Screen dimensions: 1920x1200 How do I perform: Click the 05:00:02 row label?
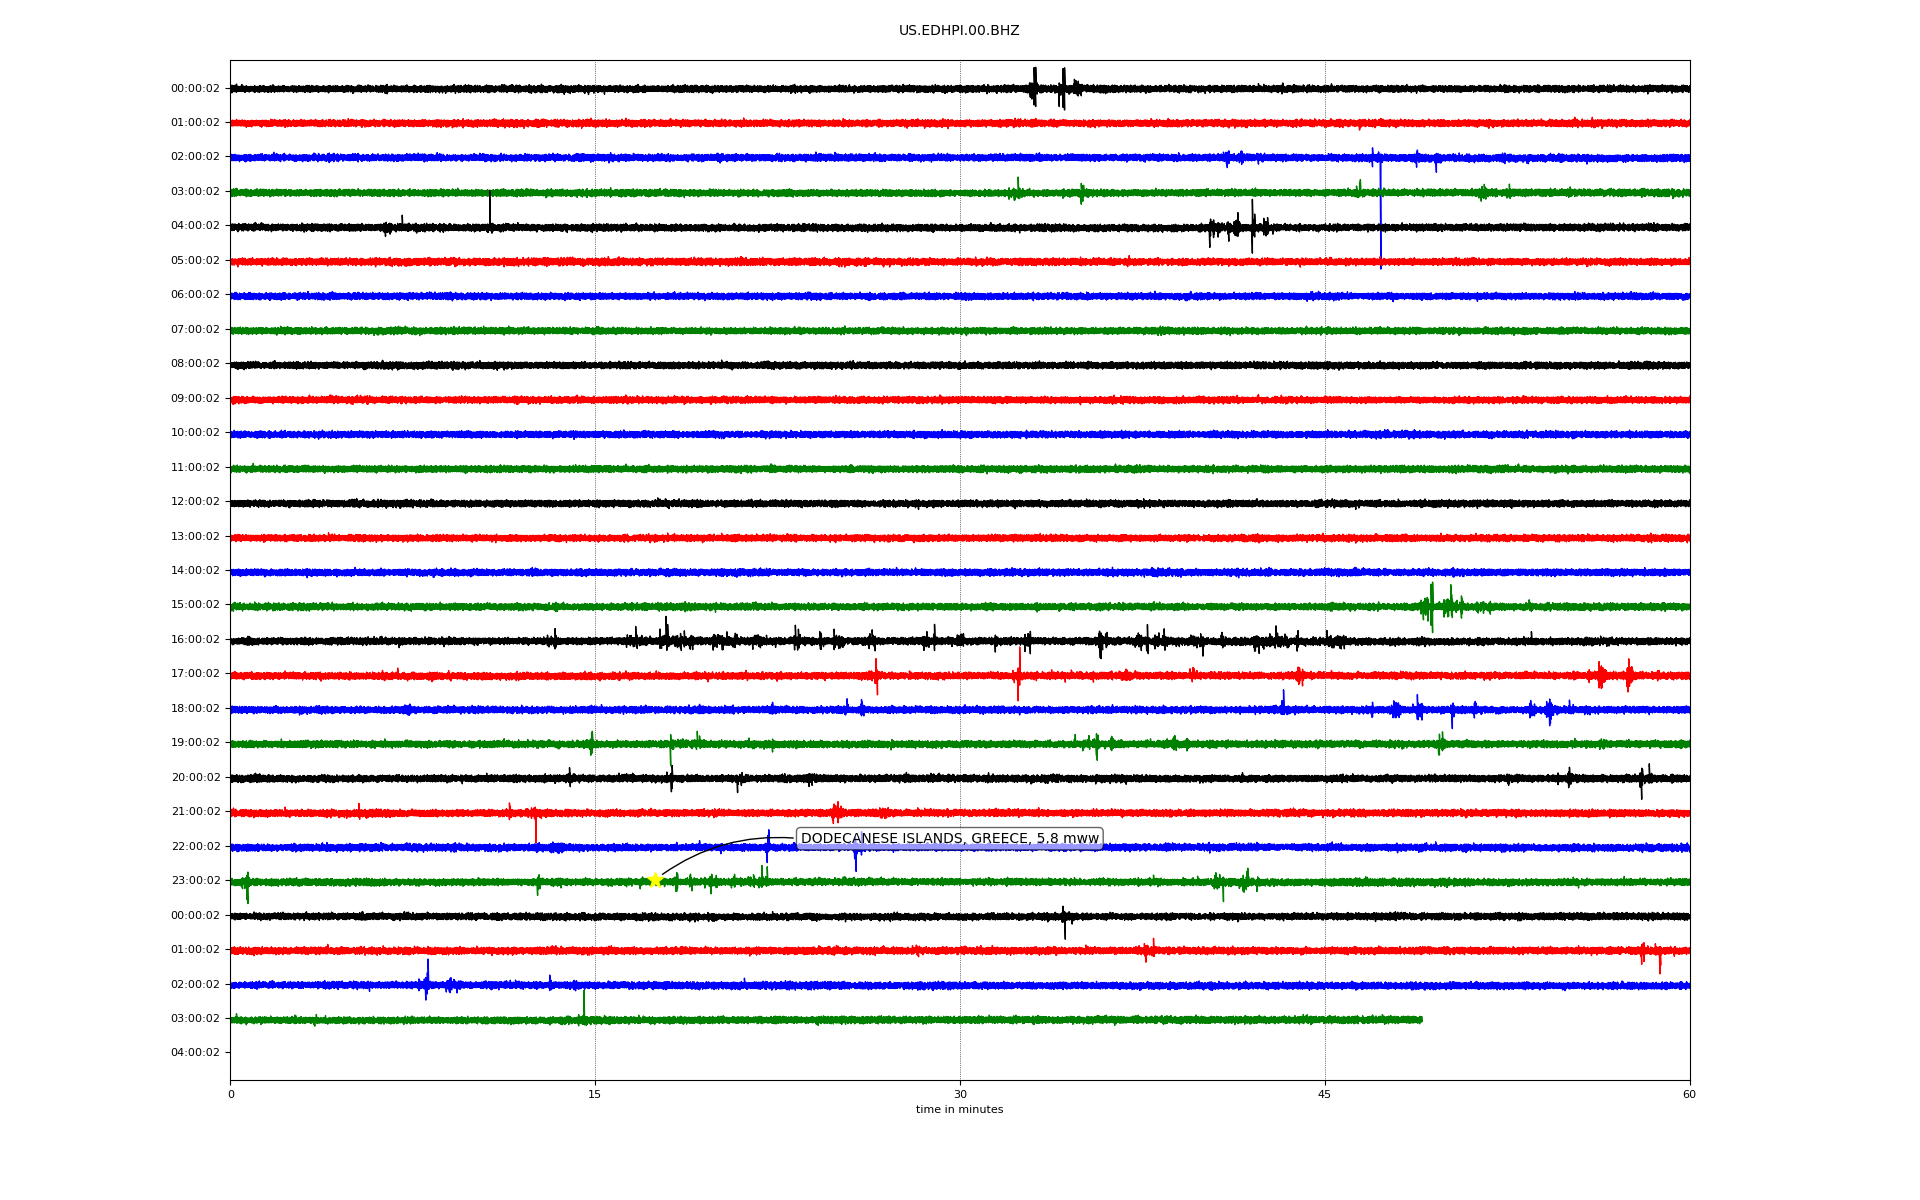click(195, 260)
